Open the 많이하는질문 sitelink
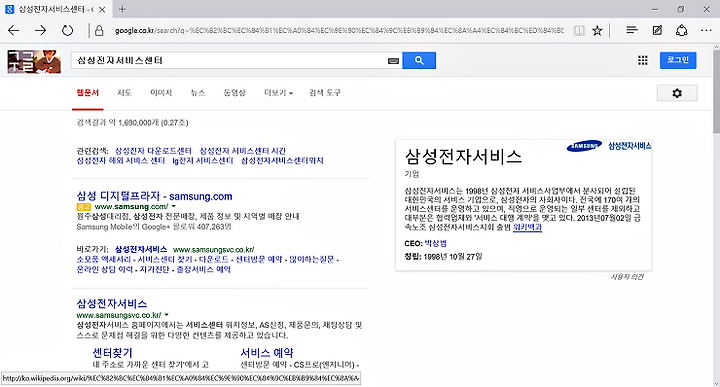This screenshot has width=720, height=387. (x=311, y=259)
